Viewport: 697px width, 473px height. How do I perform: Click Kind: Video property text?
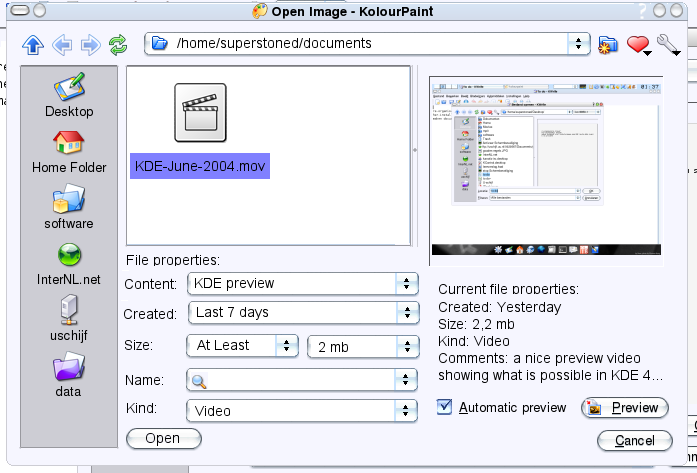474,341
